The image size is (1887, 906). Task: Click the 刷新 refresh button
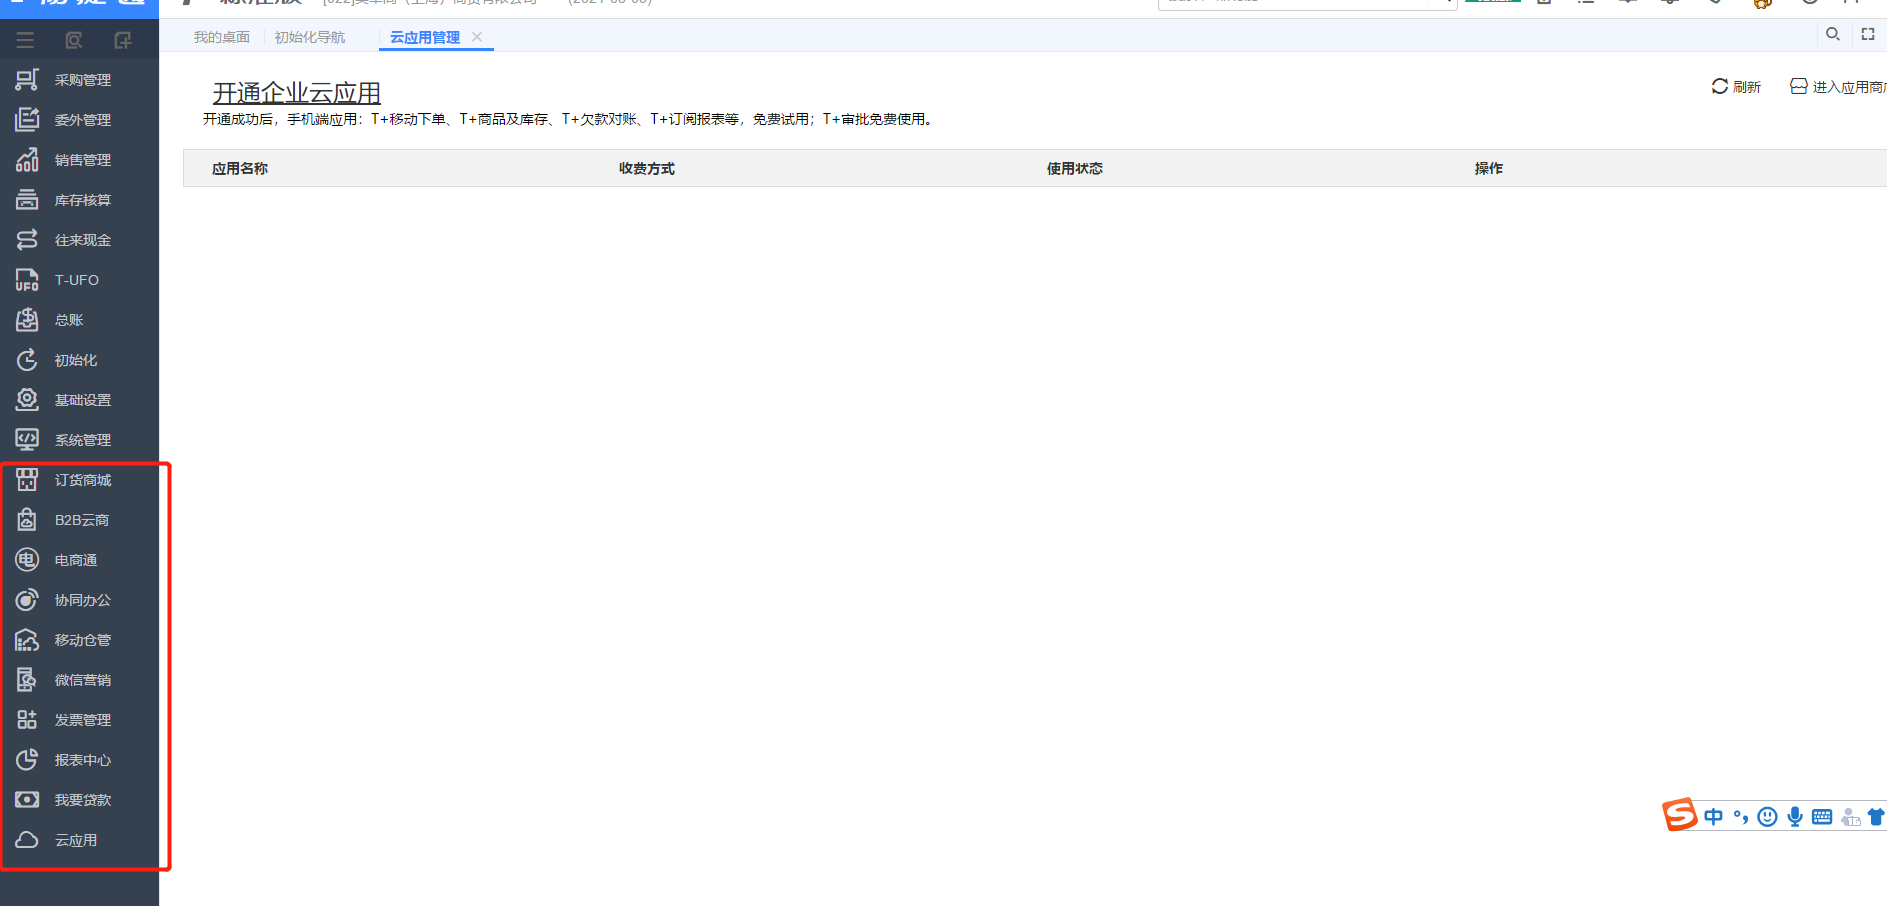pos(1736,87)
